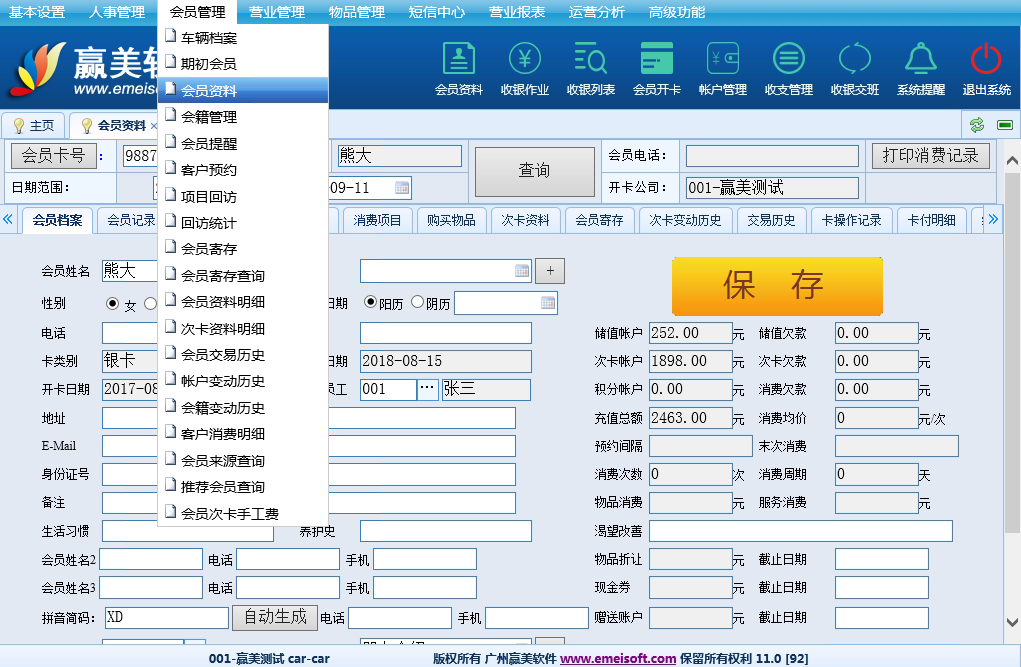Image resolution: width=1021 pixels, height=667 pixels.
Task: Open employee lookup ellipsis button beside 001
Action: 427,389
